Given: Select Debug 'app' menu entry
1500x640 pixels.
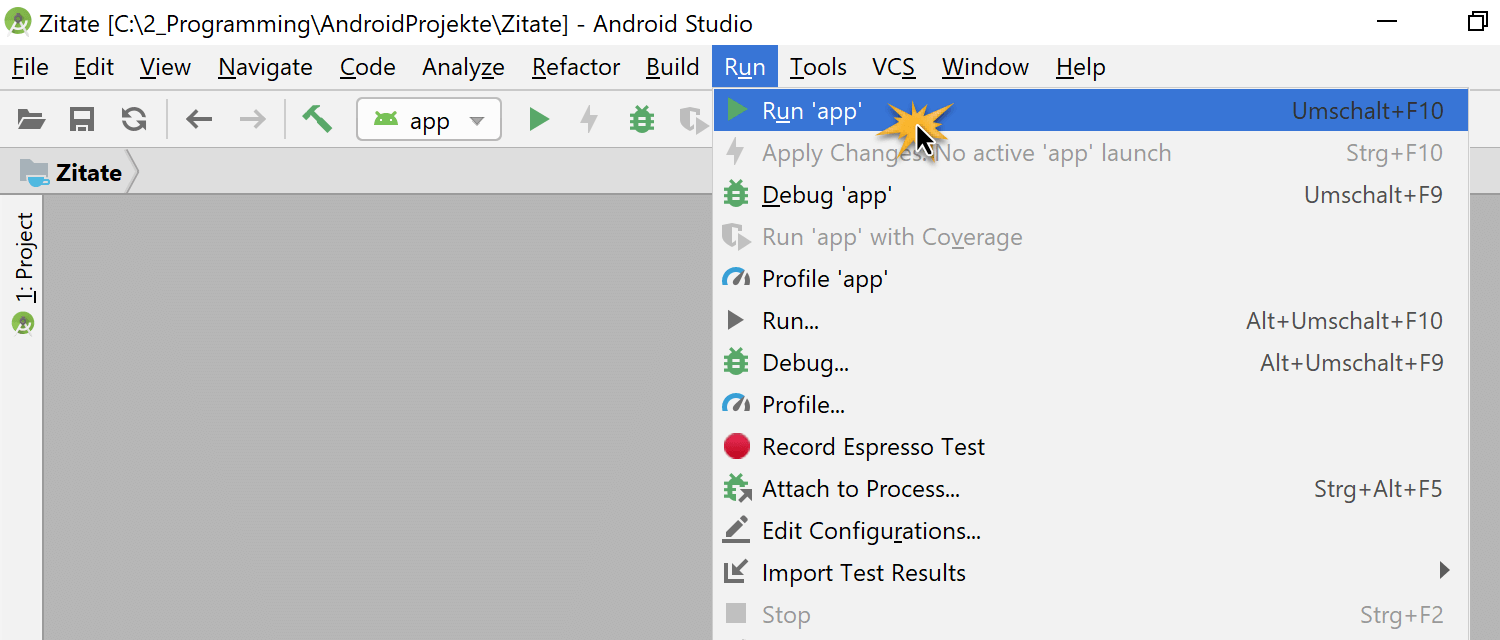Looking at the screenshot, I should 1090,195.
